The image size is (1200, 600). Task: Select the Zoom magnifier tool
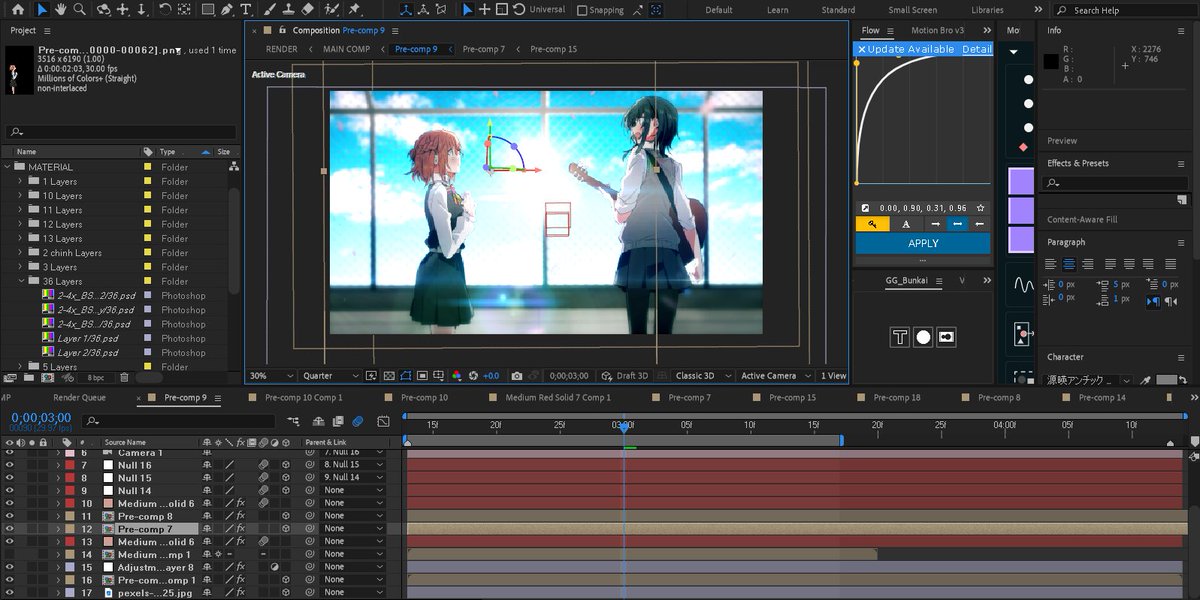78,10
